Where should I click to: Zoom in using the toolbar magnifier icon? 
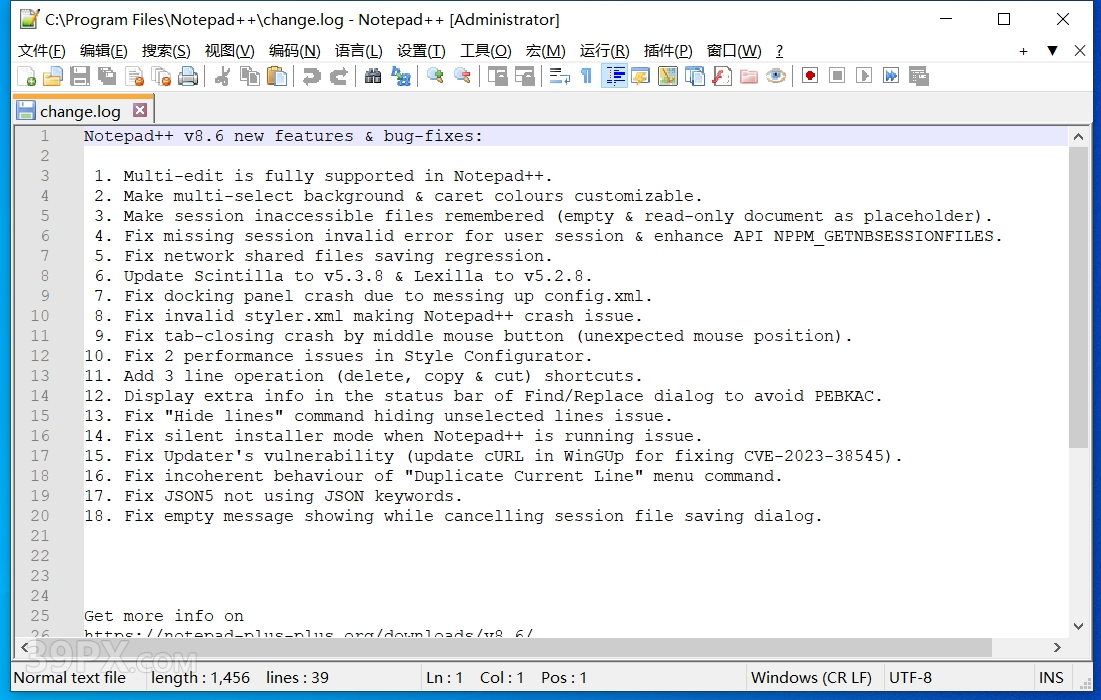tap(433, 75)
